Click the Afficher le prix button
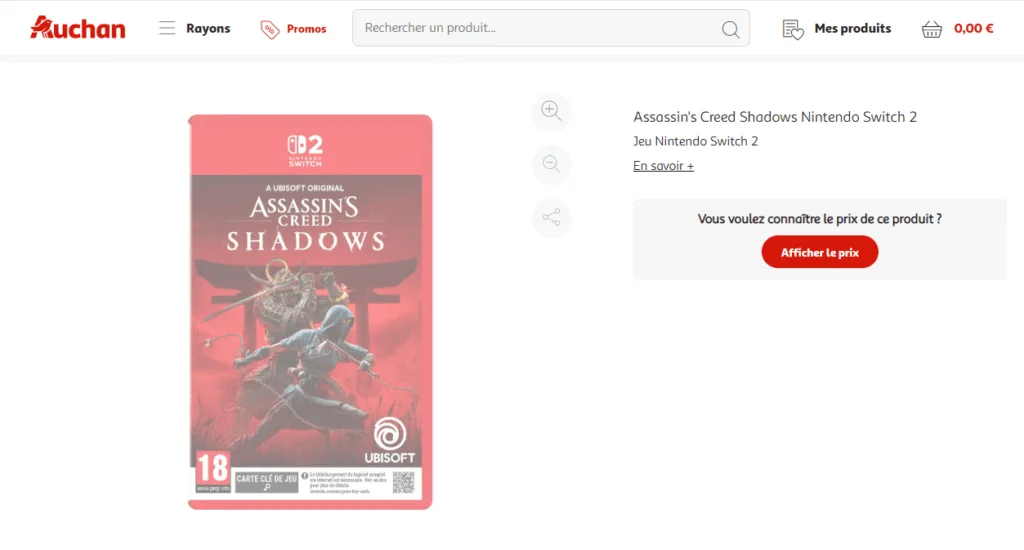This screenshot has height=550, width=1024. (x=820, y=252)
